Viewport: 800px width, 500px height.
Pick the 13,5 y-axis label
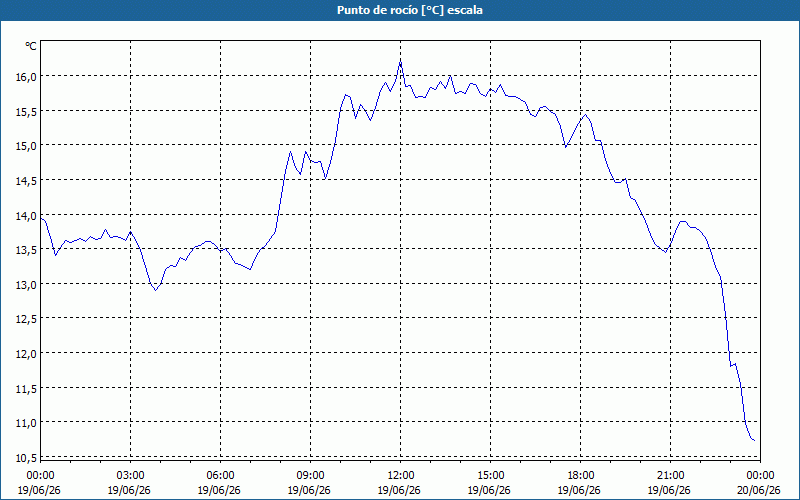click(x=27, y=250)
